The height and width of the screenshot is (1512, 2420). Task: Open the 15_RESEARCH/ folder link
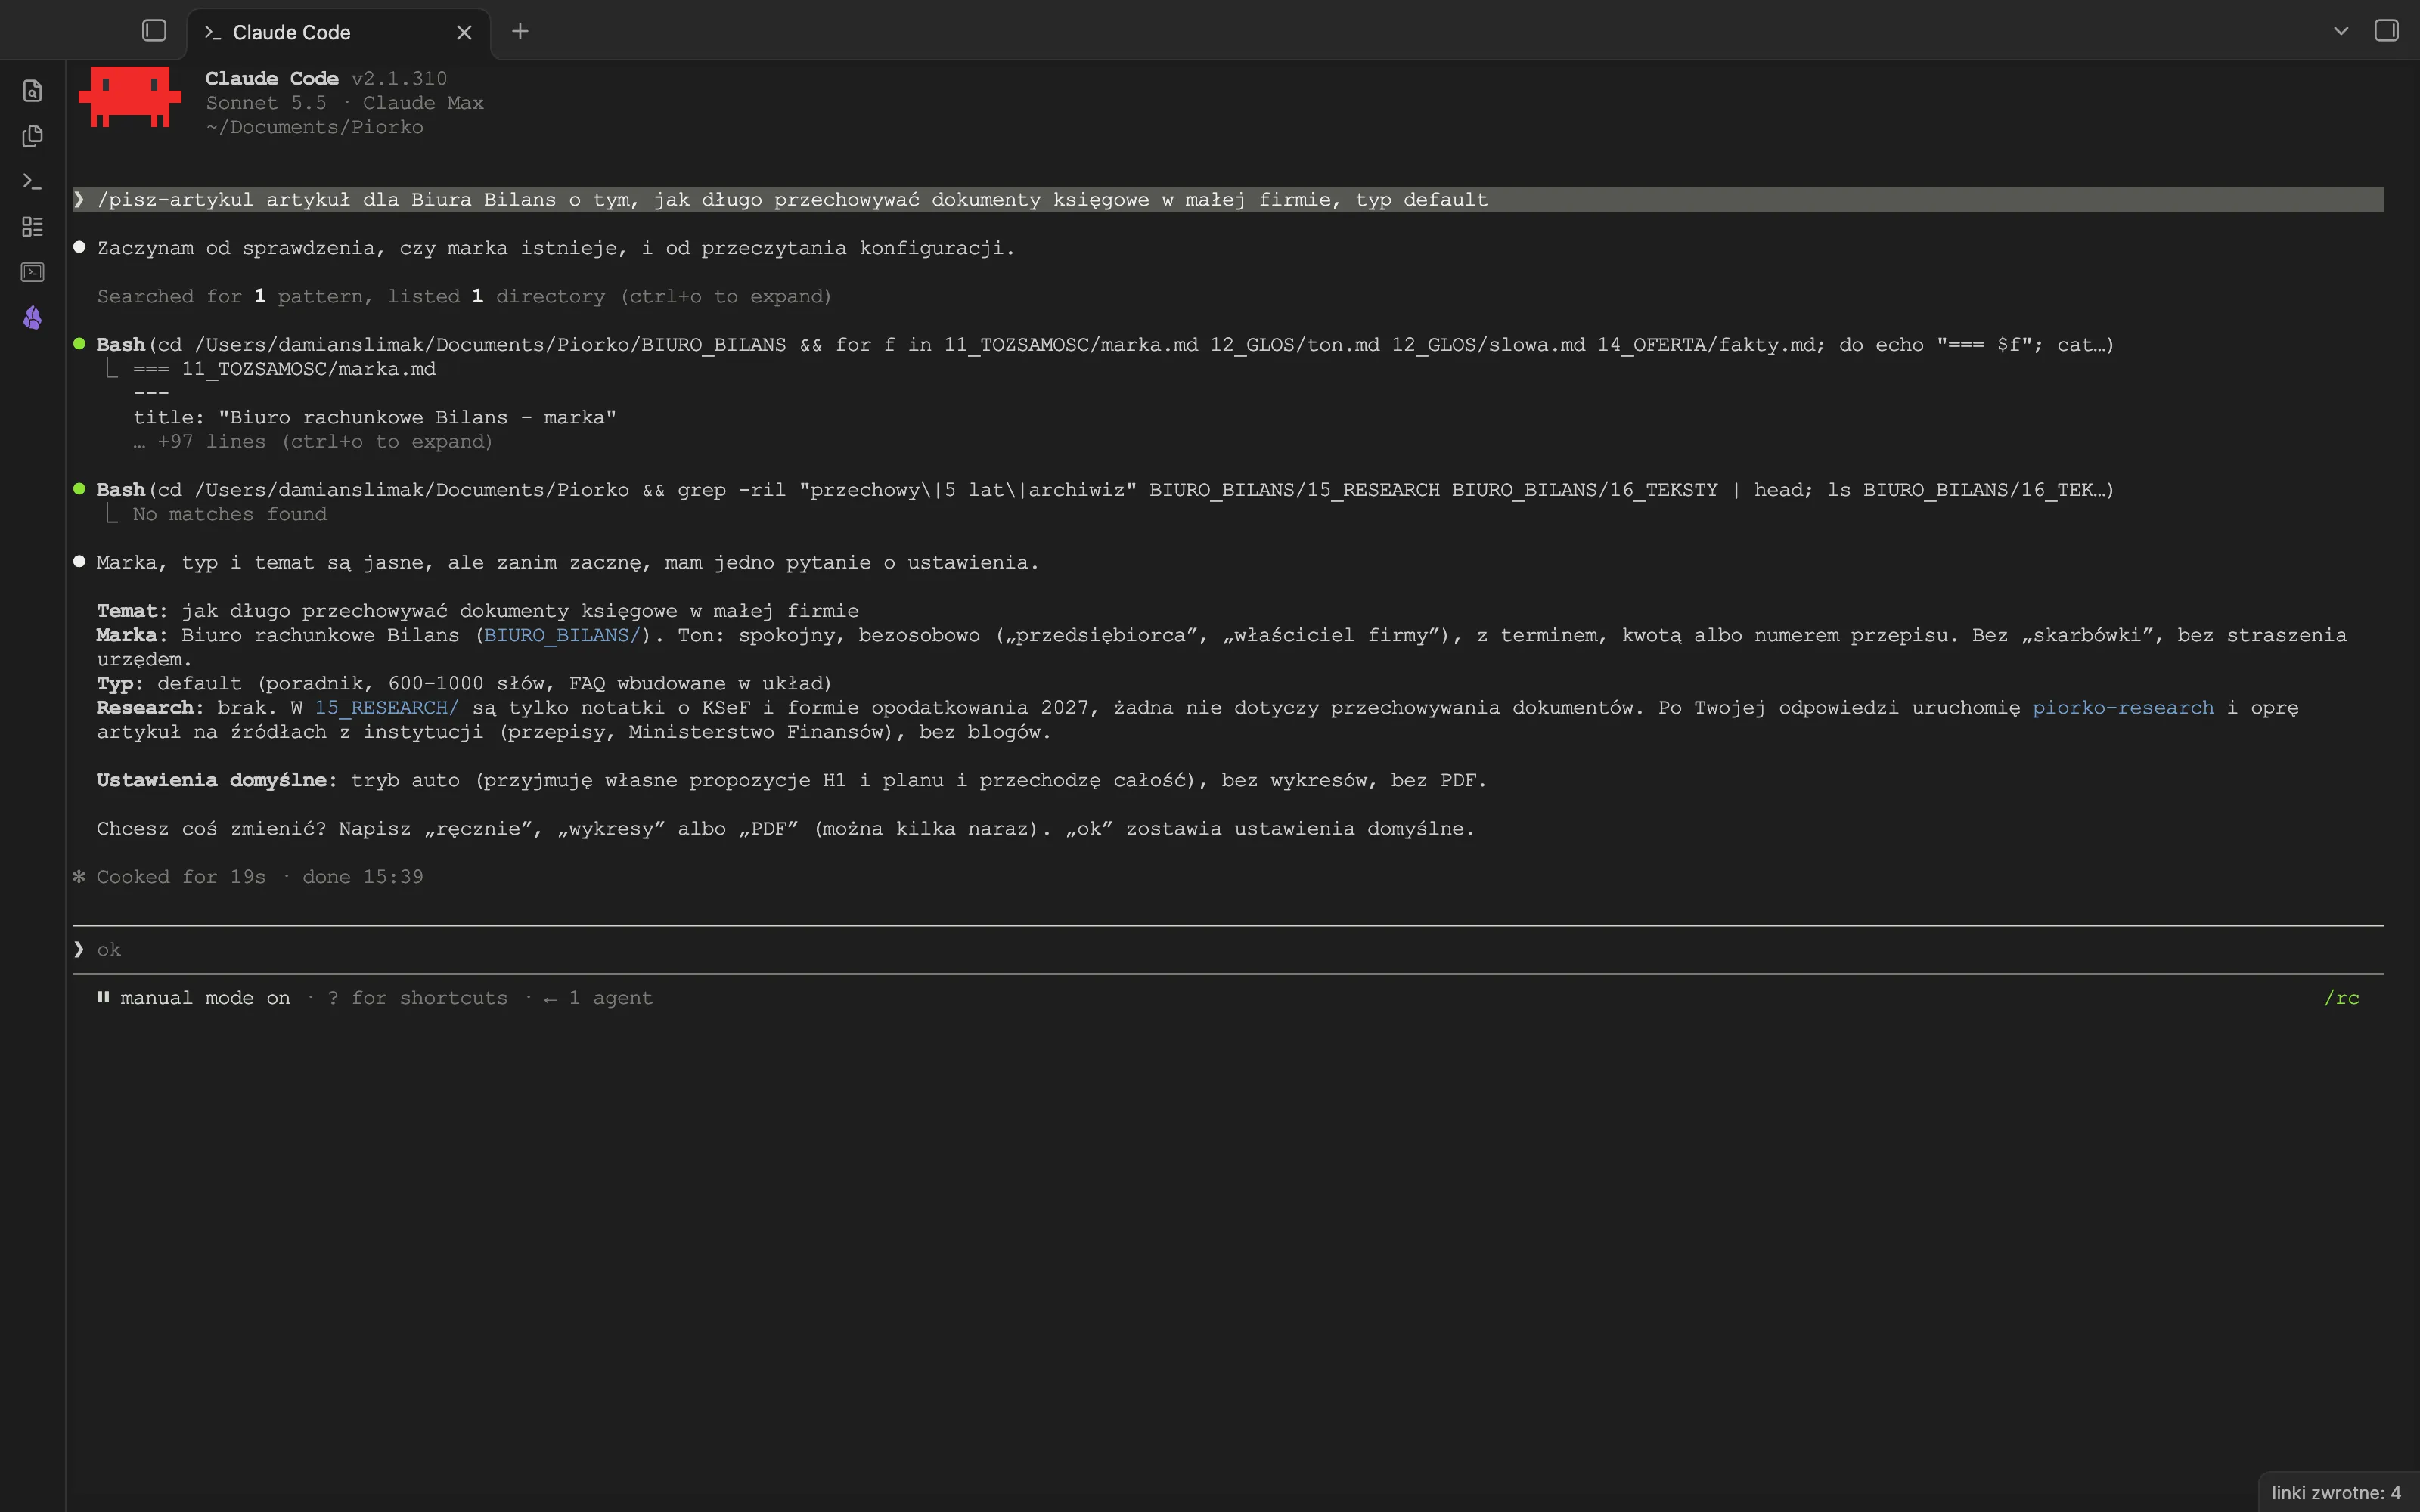[x=387, y=708]
